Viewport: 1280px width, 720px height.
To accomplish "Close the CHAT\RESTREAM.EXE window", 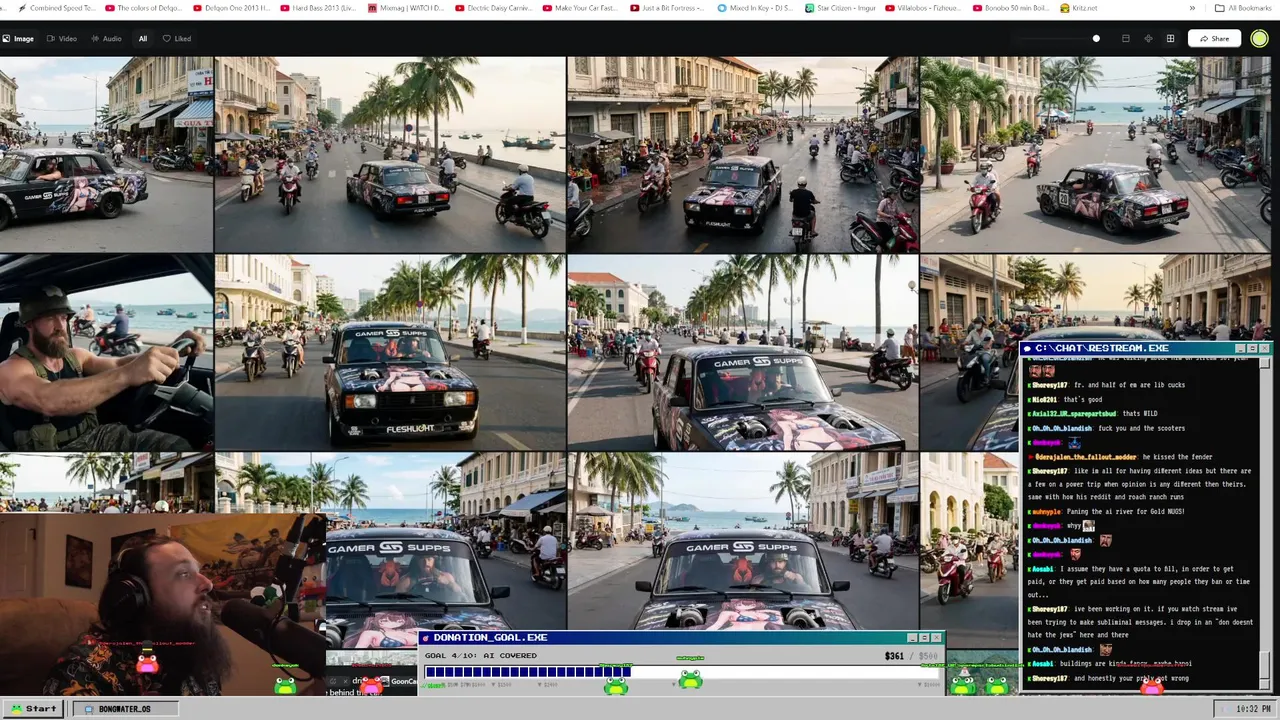I will point(1264,348).
